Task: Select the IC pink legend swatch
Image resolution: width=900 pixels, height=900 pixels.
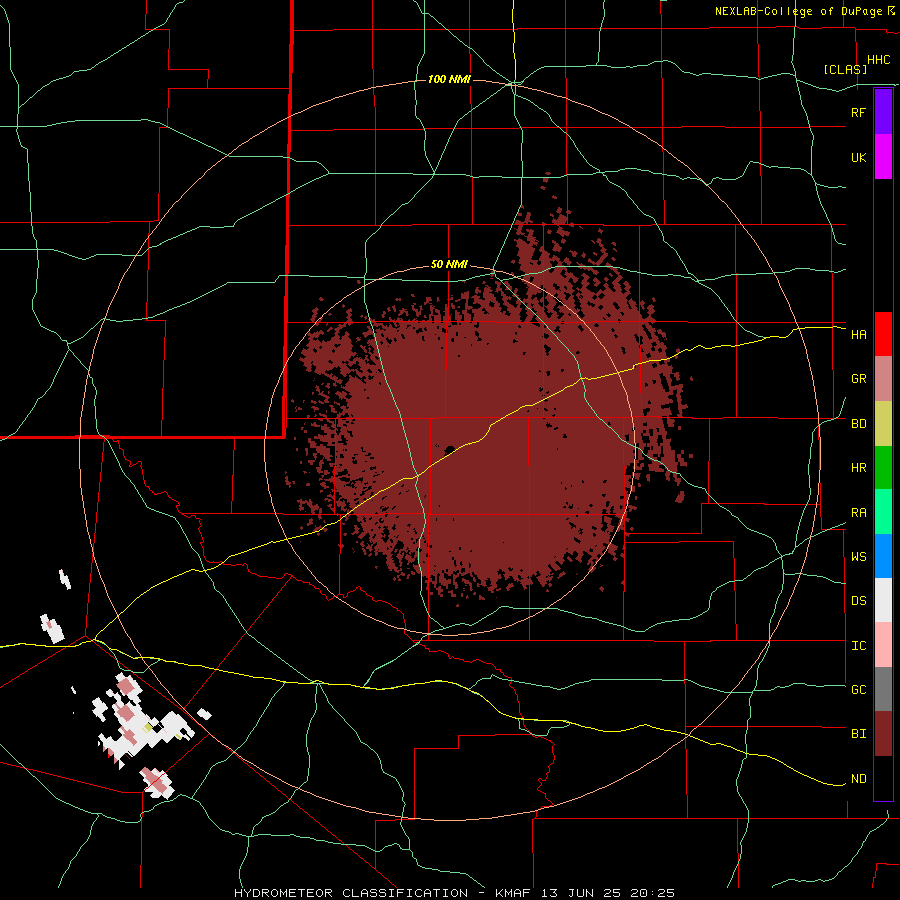Action: [x=883, y=645]
